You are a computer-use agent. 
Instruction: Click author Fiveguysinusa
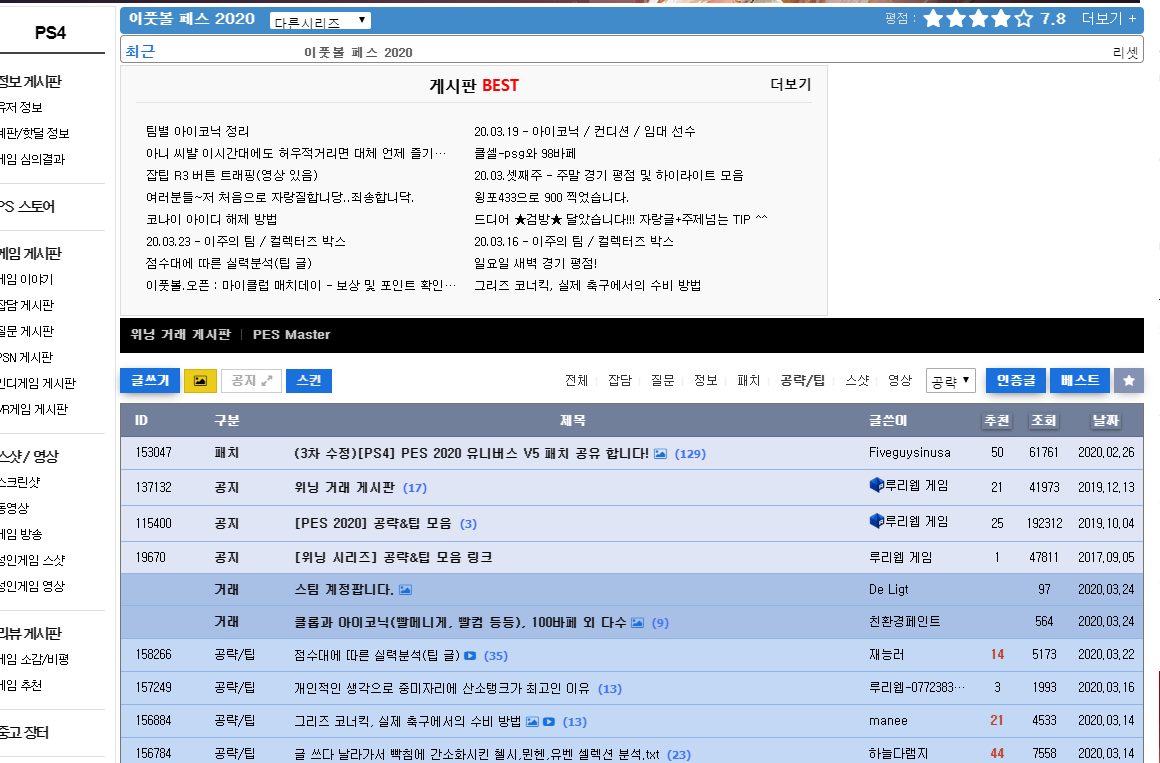910,452
